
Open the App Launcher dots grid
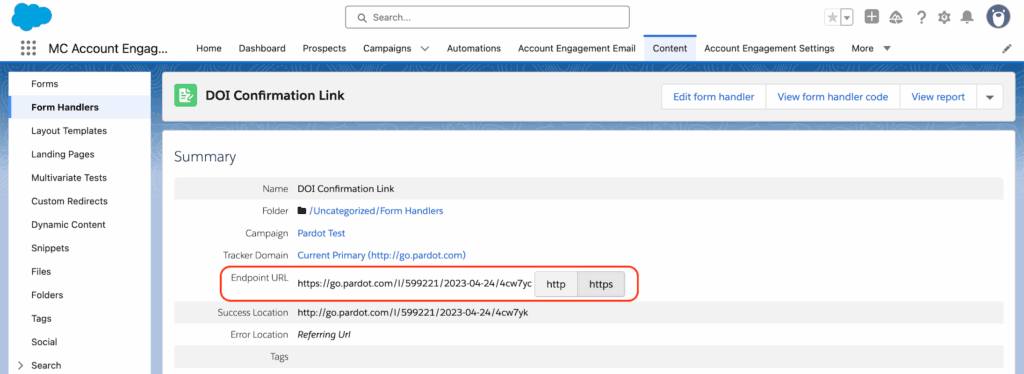coord(28,48)
